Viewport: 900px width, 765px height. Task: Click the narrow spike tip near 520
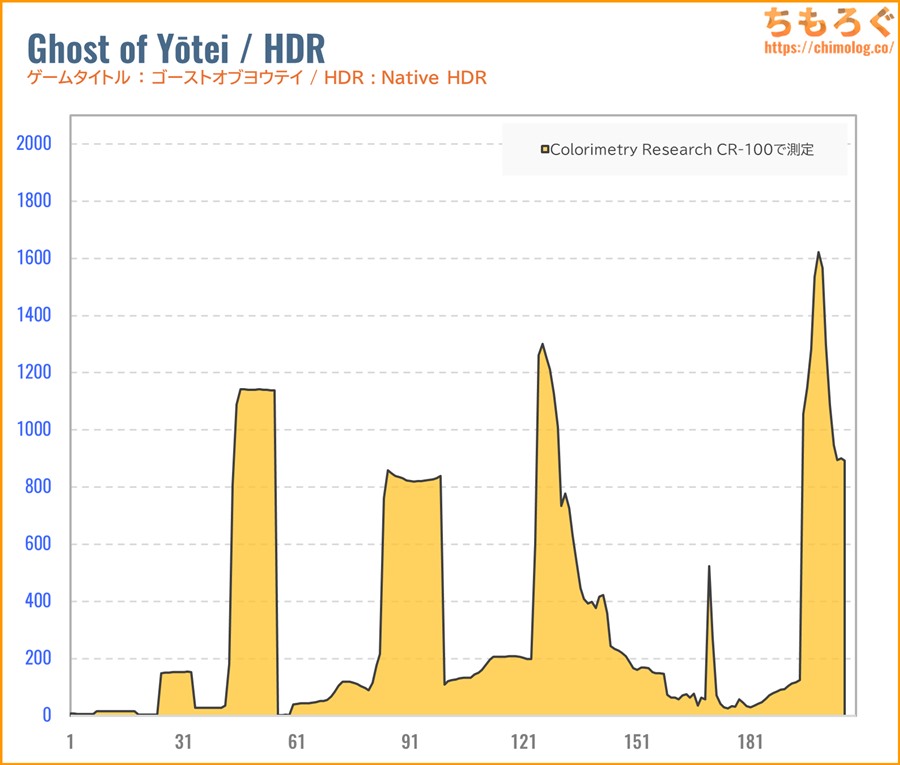(x=709, y=567)
